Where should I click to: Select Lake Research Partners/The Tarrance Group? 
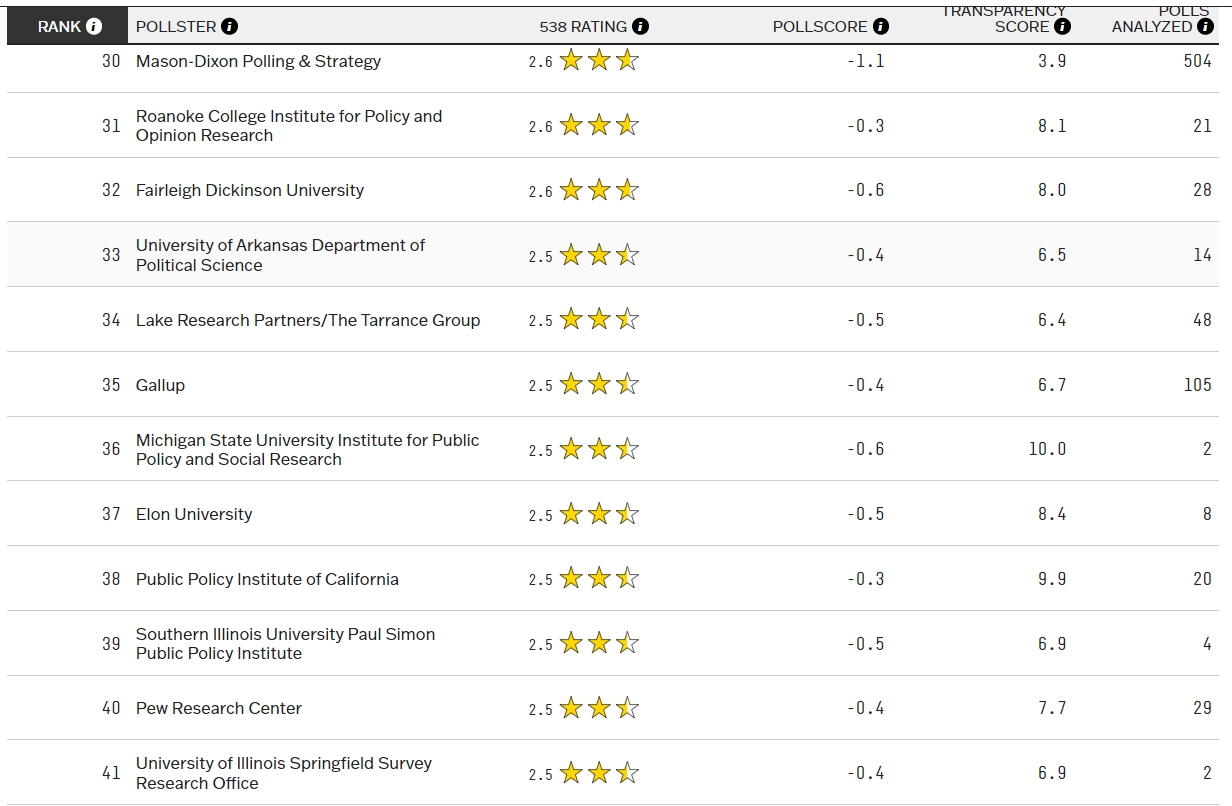click(x=308, y=320)
